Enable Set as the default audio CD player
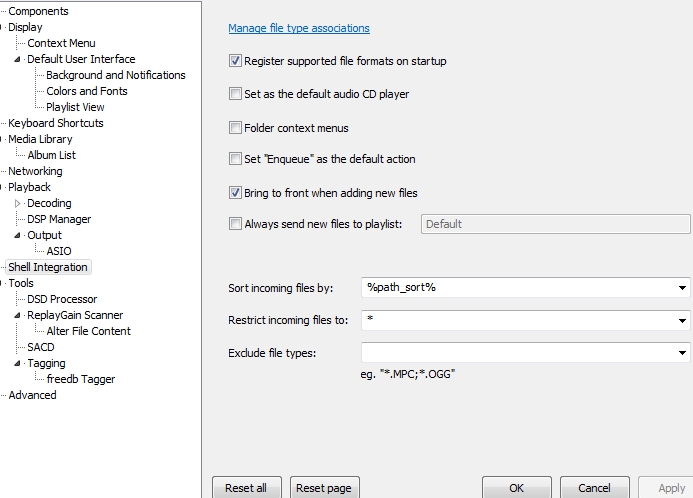This screenshot has width=693, height=498. (235, 94)
